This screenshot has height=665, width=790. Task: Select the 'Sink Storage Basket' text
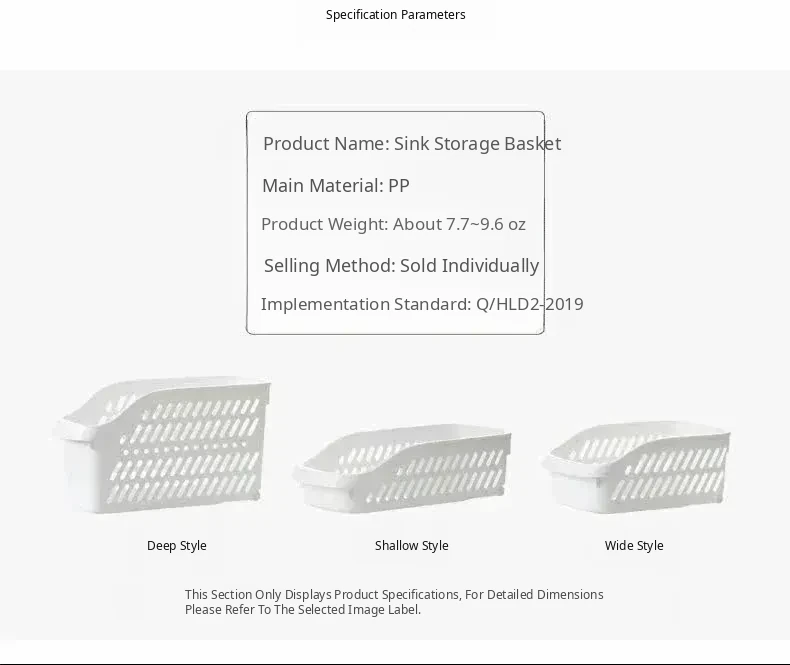coord(477,144)
